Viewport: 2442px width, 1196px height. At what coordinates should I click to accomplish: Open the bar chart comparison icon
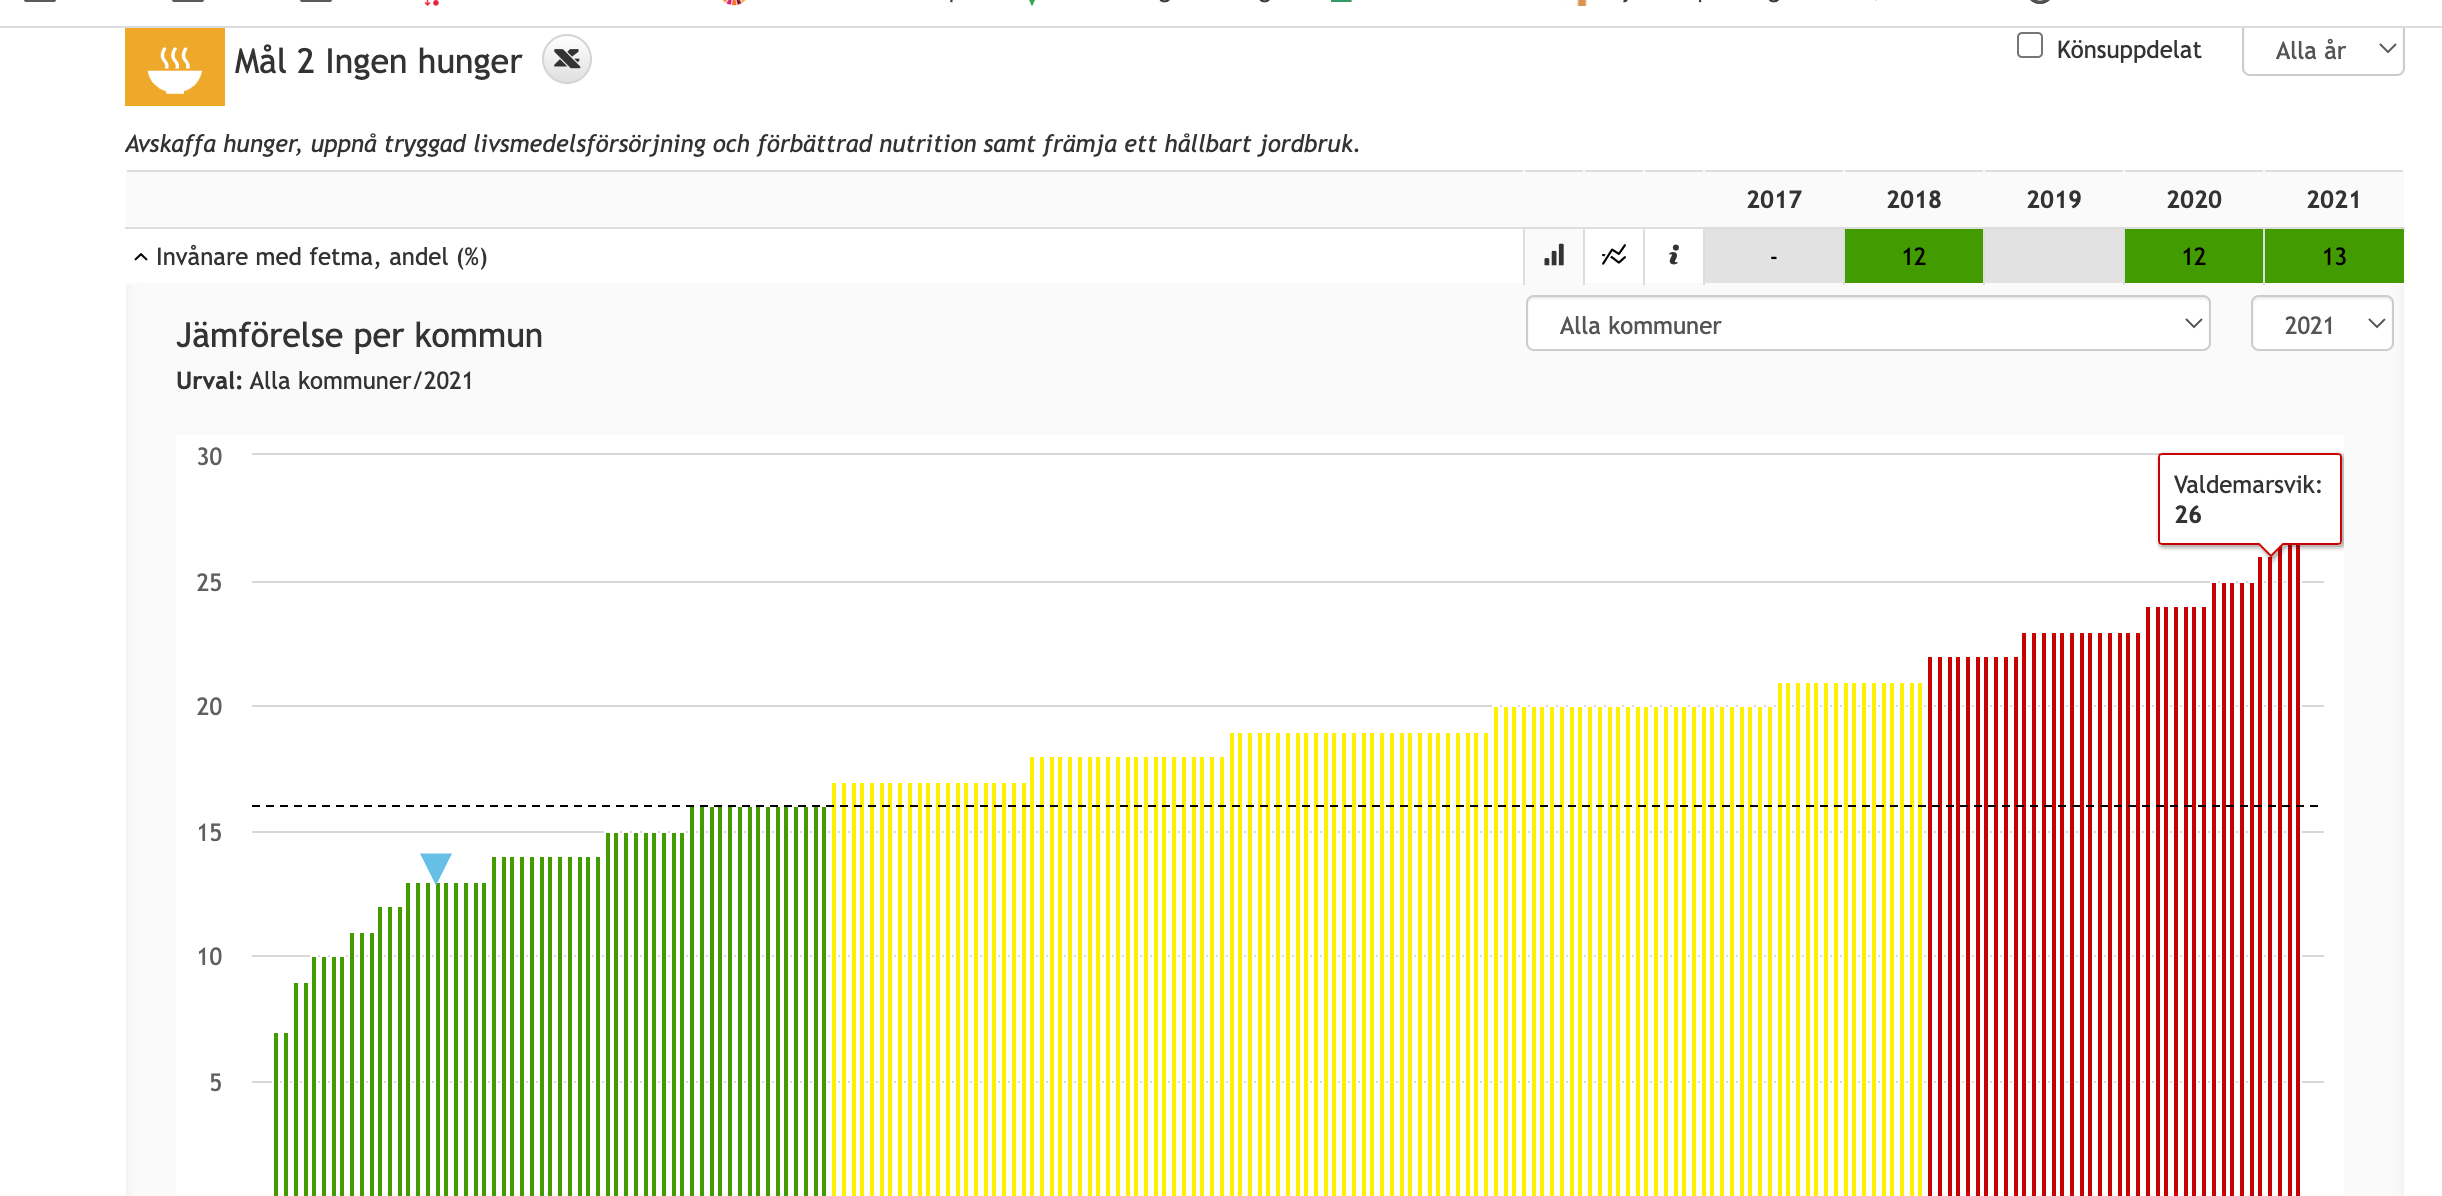coord(1554,256)
